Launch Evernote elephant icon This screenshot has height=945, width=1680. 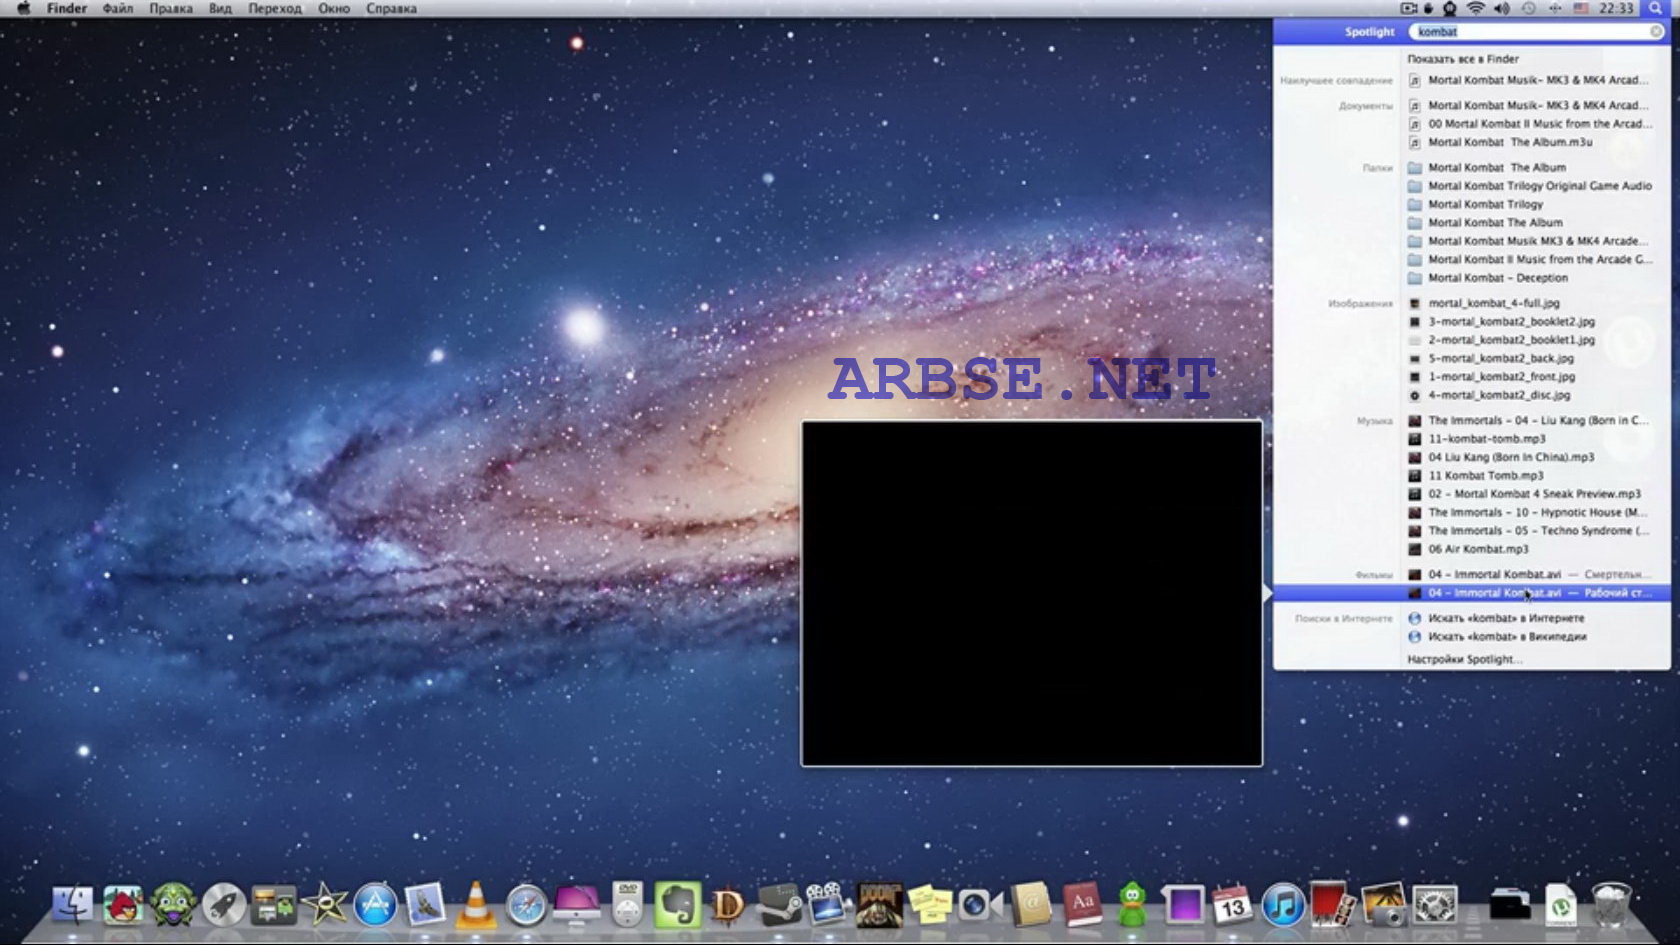[678, 904]
